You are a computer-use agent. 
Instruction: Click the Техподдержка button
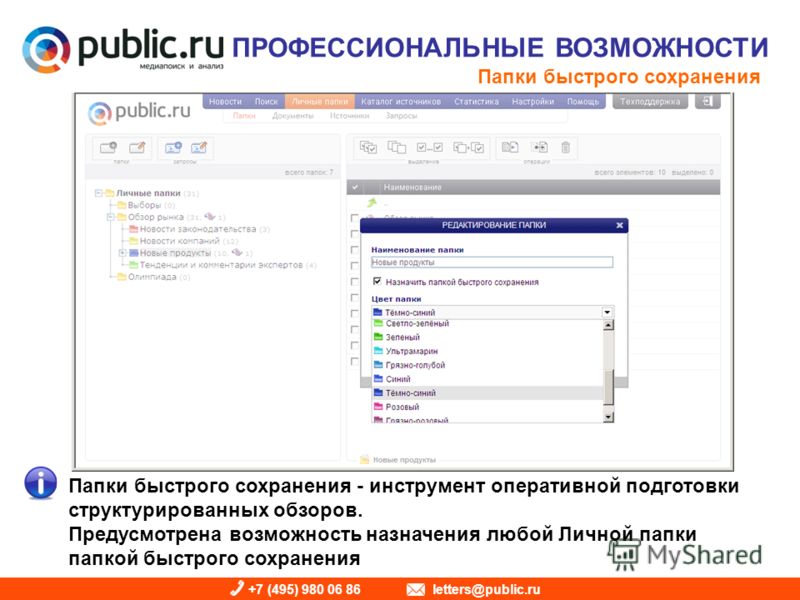click(x=650, y=102)
